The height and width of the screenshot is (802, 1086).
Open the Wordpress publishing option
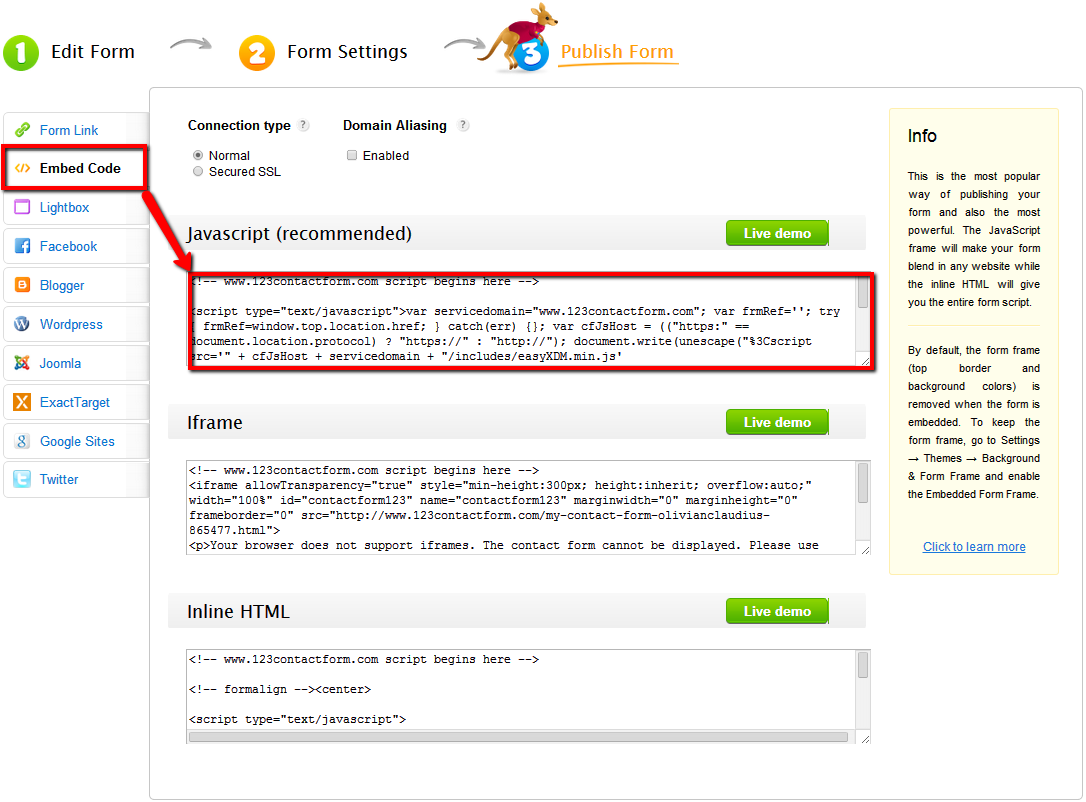[x=76, y=323]
